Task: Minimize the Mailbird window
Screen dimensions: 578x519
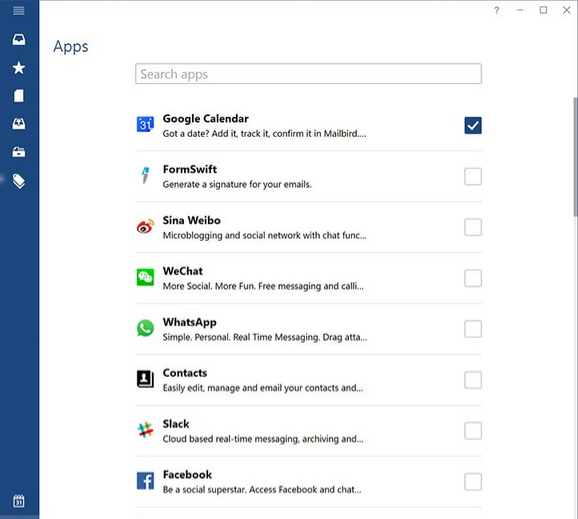Action: [520, 10]
